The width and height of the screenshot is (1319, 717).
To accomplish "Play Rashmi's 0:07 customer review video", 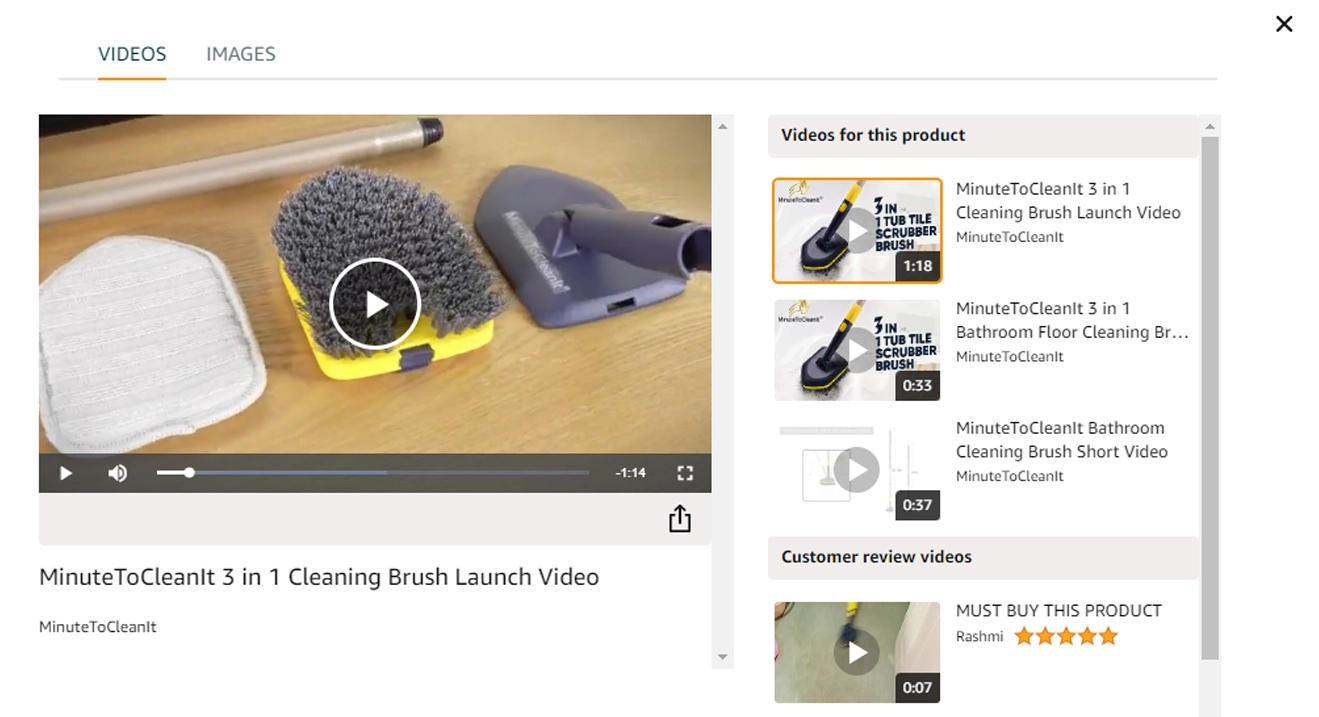I will point(857,652).
